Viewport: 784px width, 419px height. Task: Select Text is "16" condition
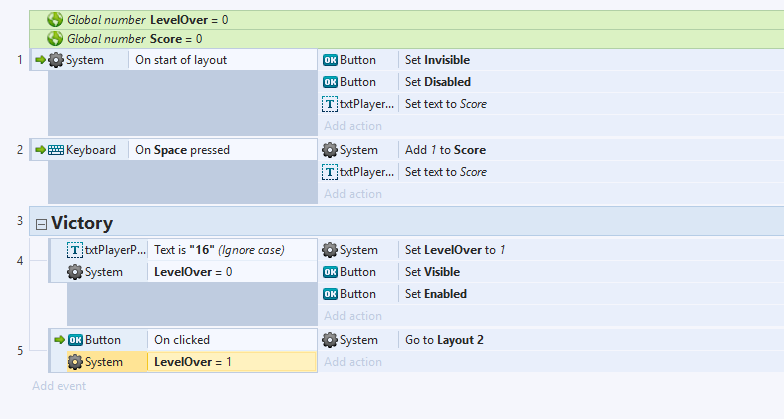pos(232,250)
